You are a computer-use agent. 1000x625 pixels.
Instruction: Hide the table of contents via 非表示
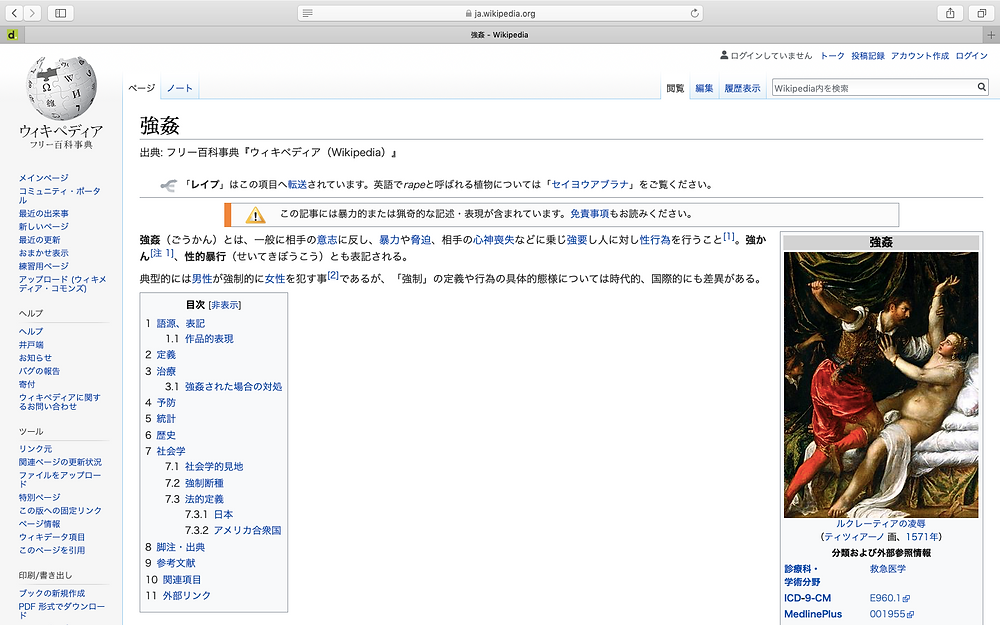click(x=225, y=305)
